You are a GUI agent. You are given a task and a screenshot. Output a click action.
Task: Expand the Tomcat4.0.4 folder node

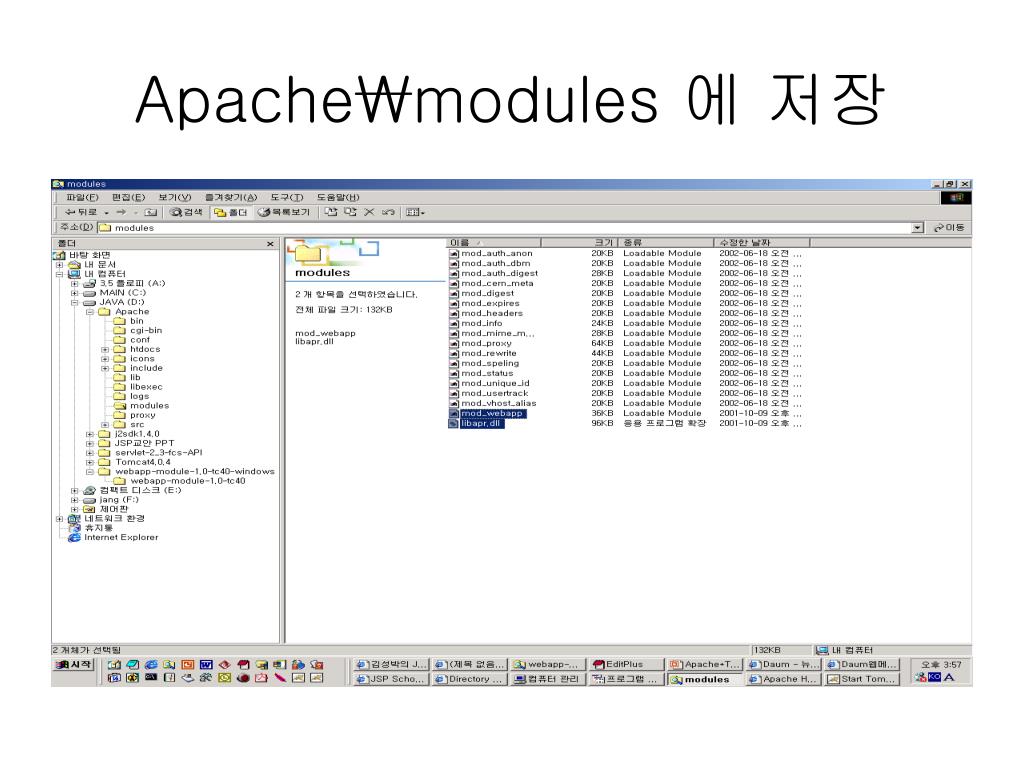89,462
